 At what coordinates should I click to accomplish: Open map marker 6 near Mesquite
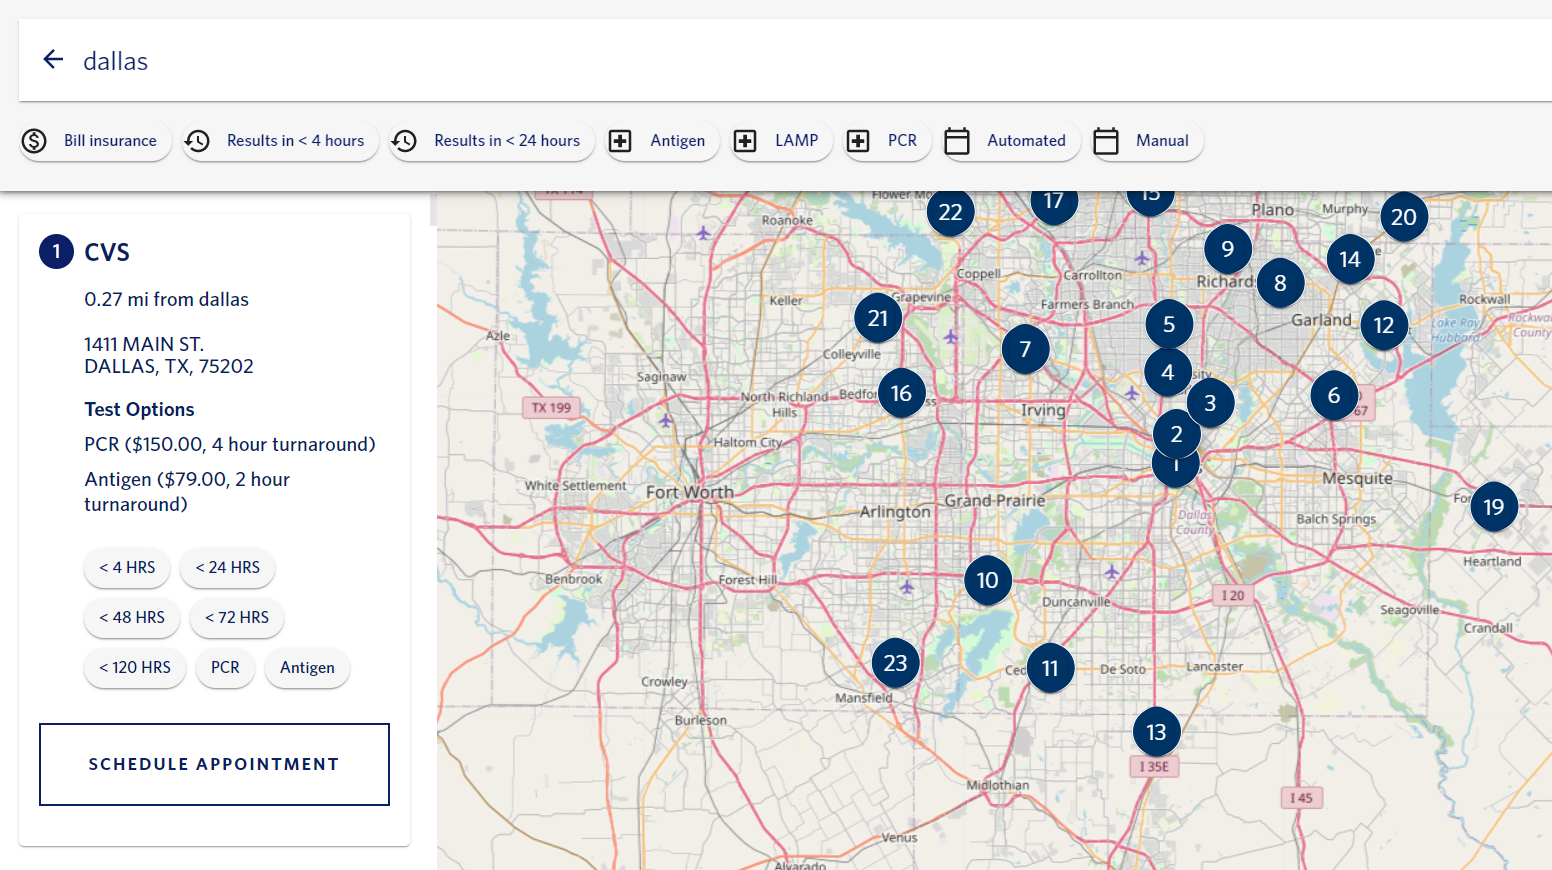pyautogui.click(x=1334, y=395)
